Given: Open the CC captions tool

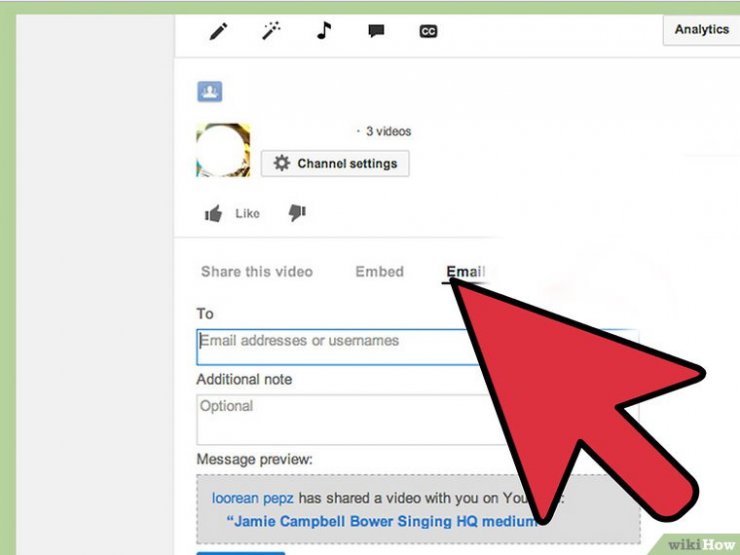Looking at the screenshot, I should (x=428, y=31).
